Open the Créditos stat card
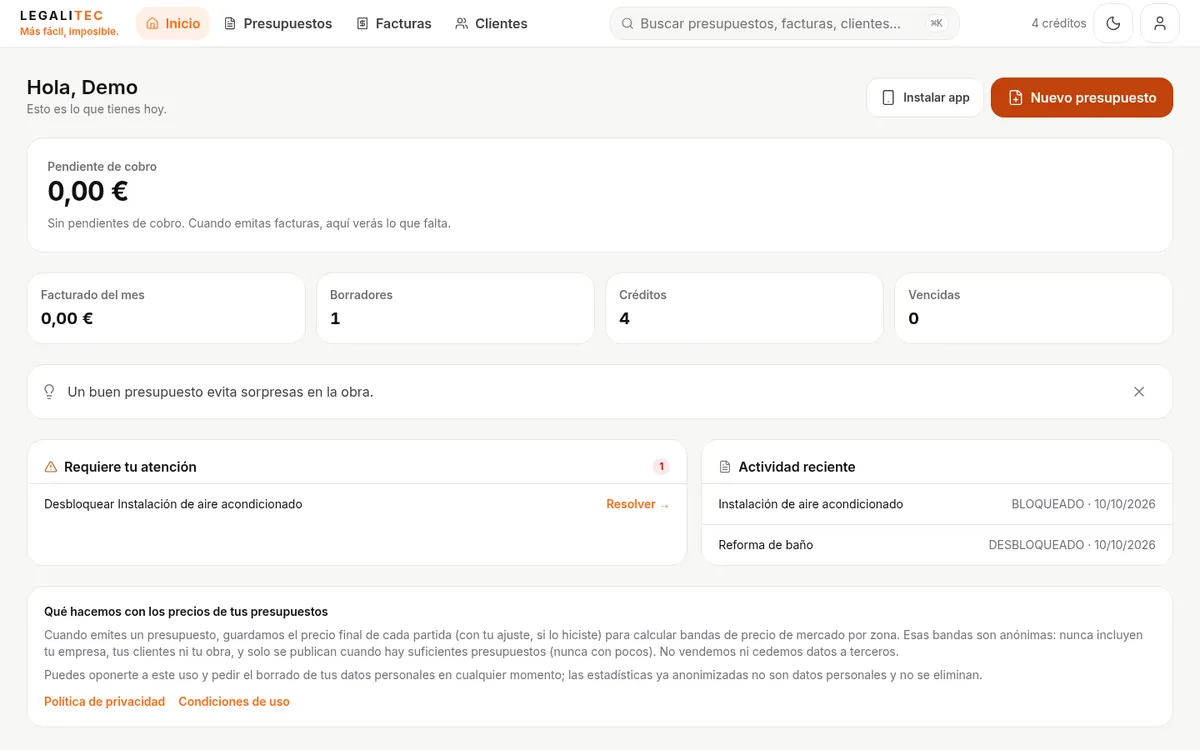 click(x=744, y=308)
